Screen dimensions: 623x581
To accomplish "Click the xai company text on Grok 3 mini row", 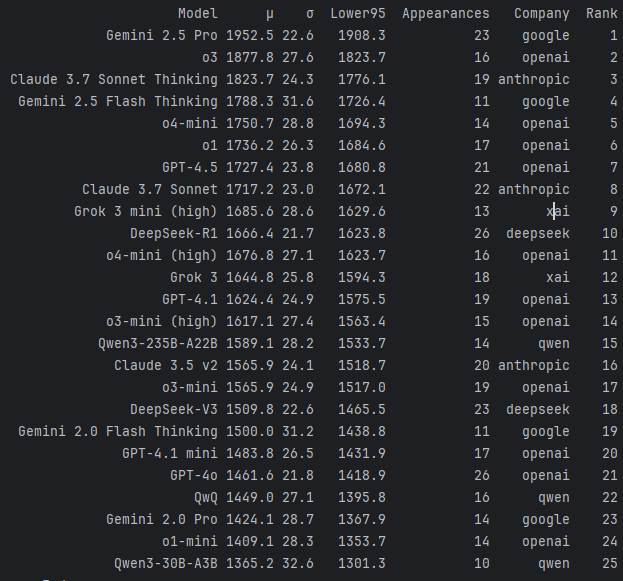I will 558,212.
